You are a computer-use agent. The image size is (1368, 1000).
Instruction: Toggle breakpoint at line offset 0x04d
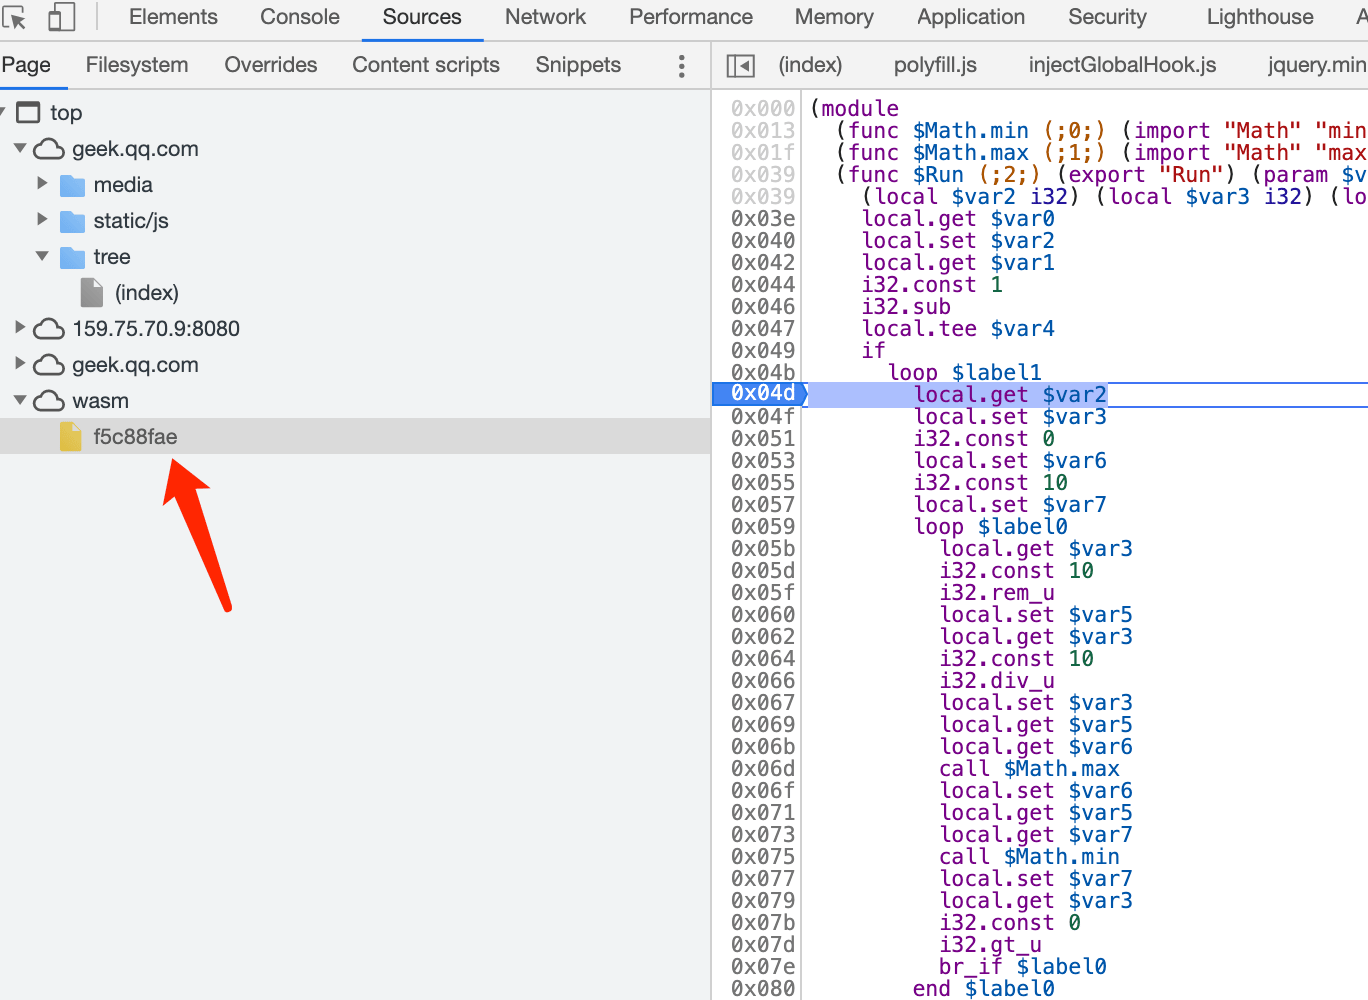point(762,394)
